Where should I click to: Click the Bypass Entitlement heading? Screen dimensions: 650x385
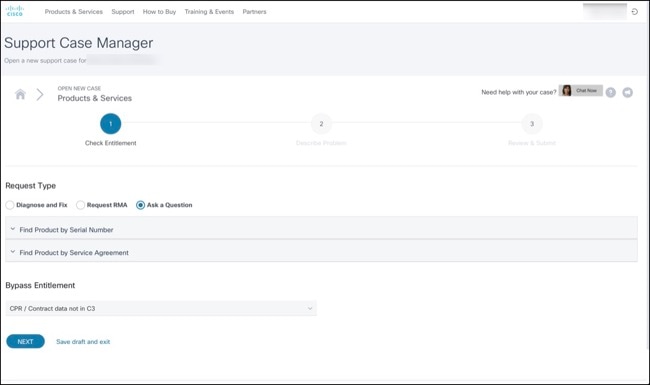click(40, 285)
